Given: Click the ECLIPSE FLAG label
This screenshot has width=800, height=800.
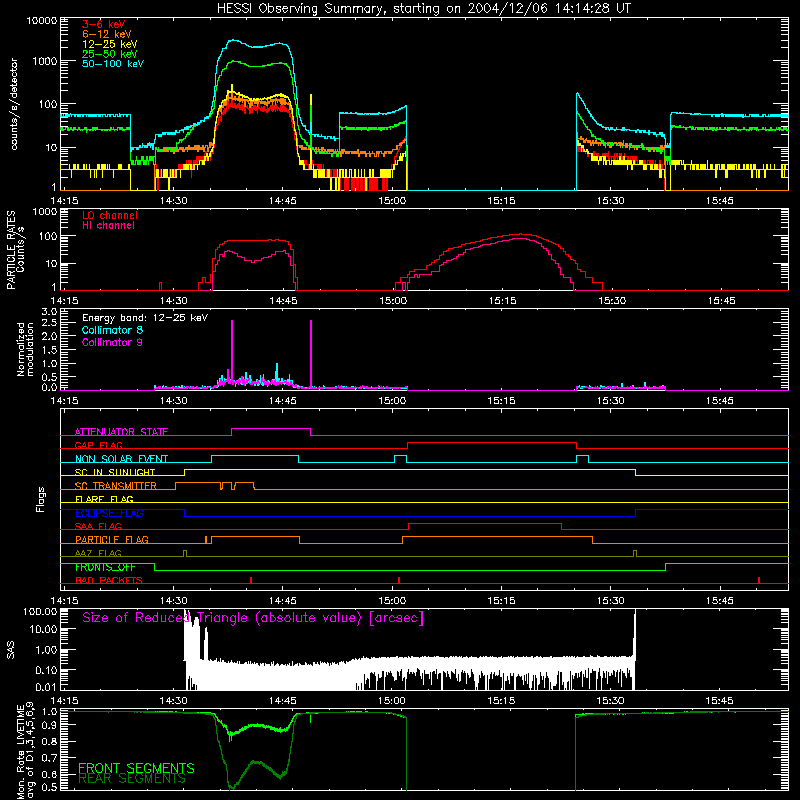Looking at the screenshot, I should tap(109, 513).
